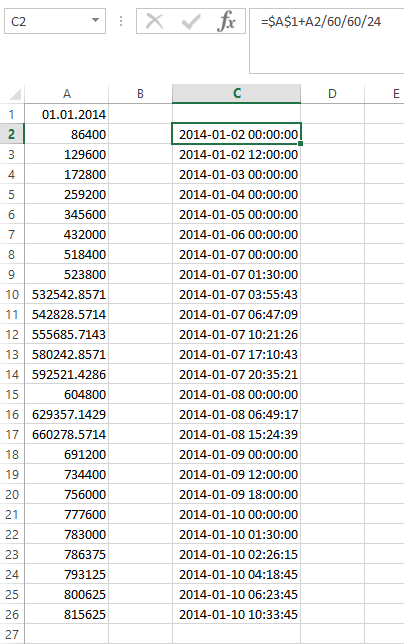Select cell 2014-01-10 10:33:45
This screenshot has width=404, height=644.
pos(236,614)
